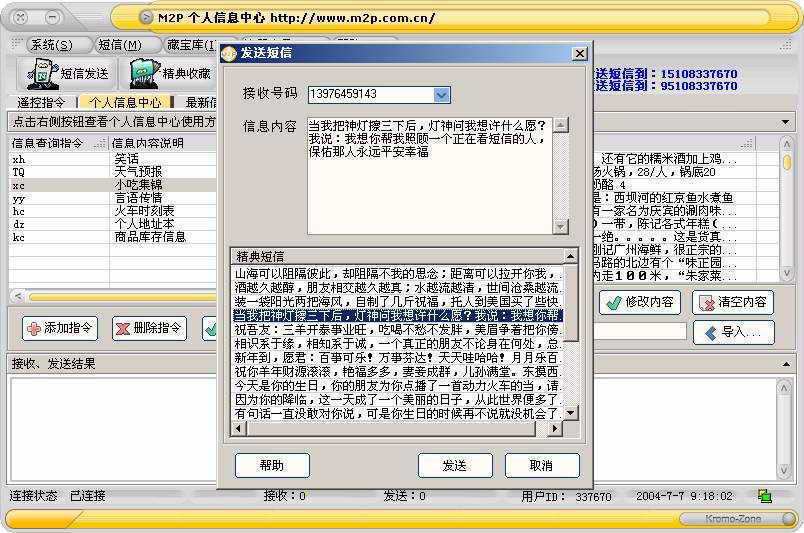
Task: Open the 短信(M) menu
Action: 119,45
